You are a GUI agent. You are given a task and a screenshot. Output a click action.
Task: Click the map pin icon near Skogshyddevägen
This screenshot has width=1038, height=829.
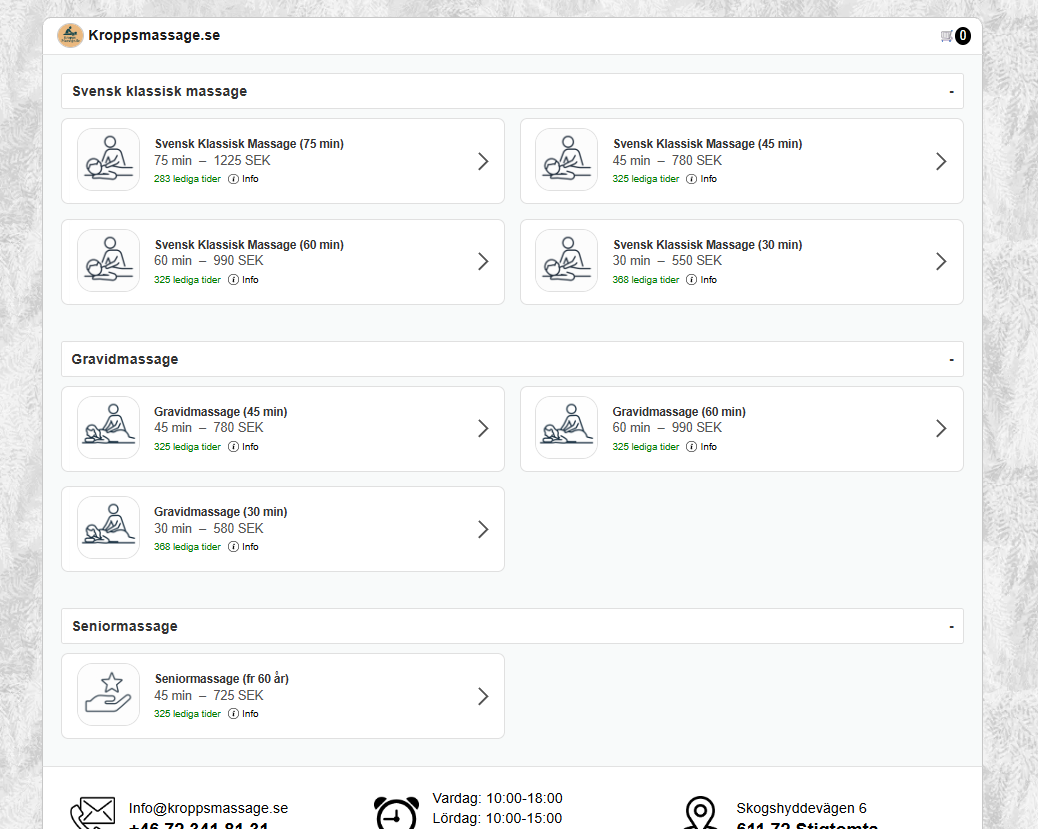coord(700,812)
